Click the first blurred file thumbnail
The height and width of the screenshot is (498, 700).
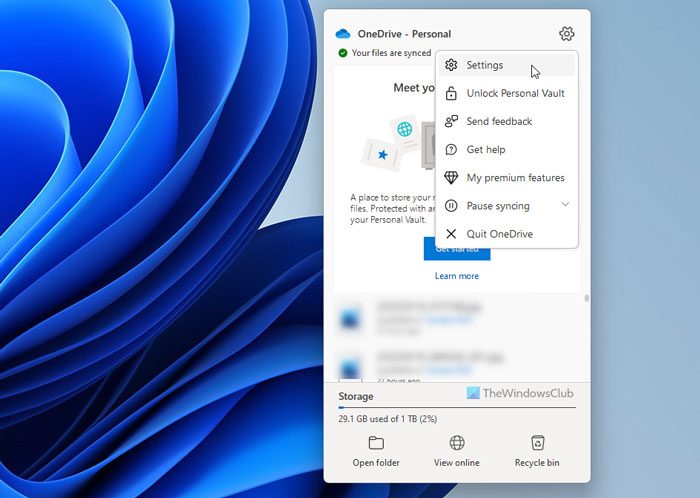[x=350, y=319]
